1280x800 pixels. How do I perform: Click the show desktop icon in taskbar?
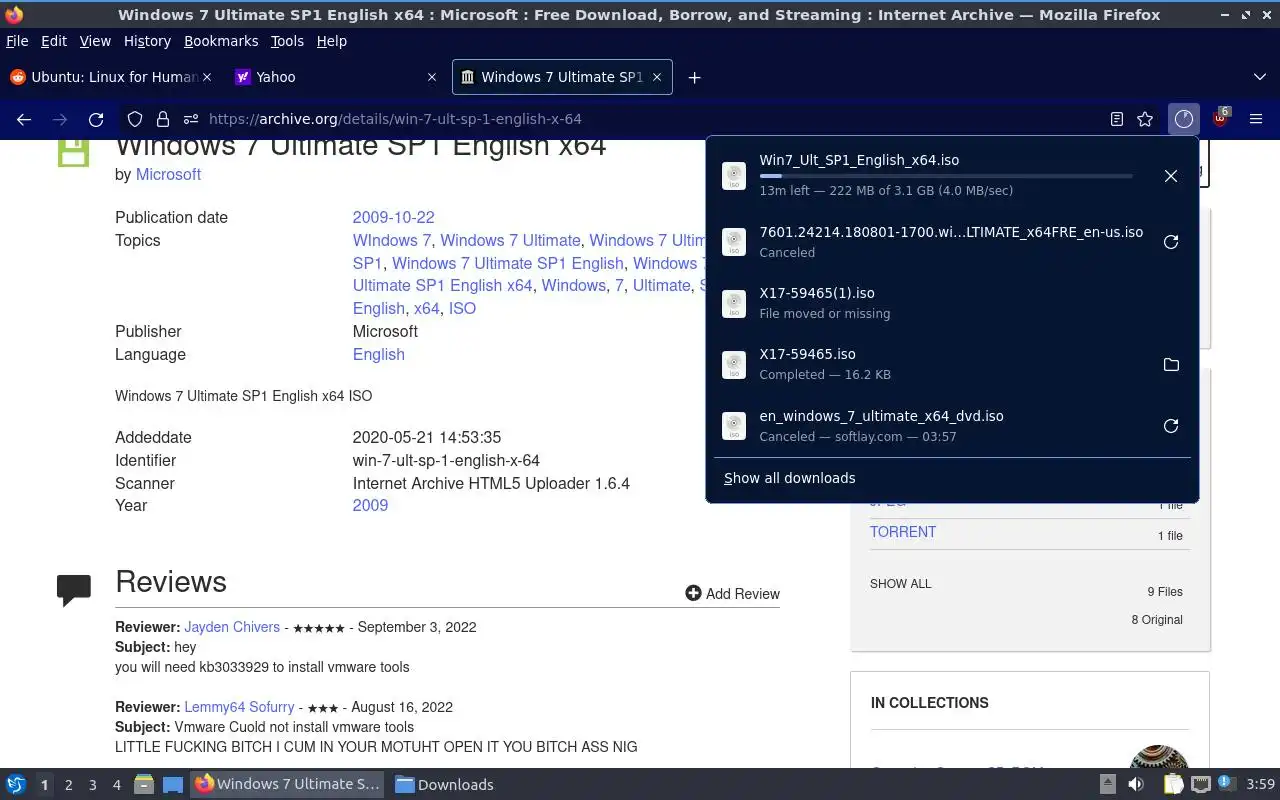pyautogui.click(x=173, y=784)
